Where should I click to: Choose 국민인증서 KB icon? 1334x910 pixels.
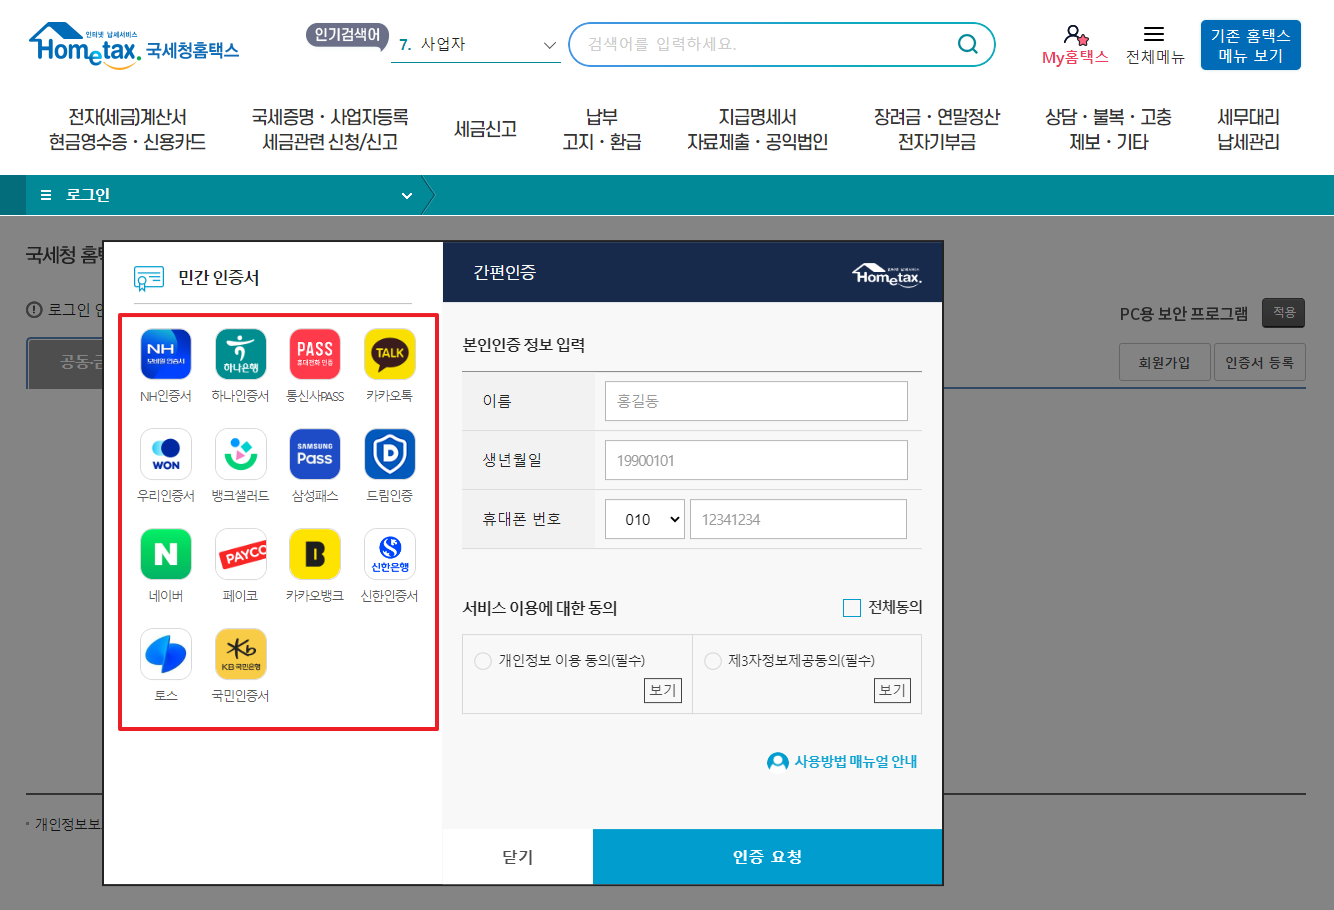(x=241, y=654)
